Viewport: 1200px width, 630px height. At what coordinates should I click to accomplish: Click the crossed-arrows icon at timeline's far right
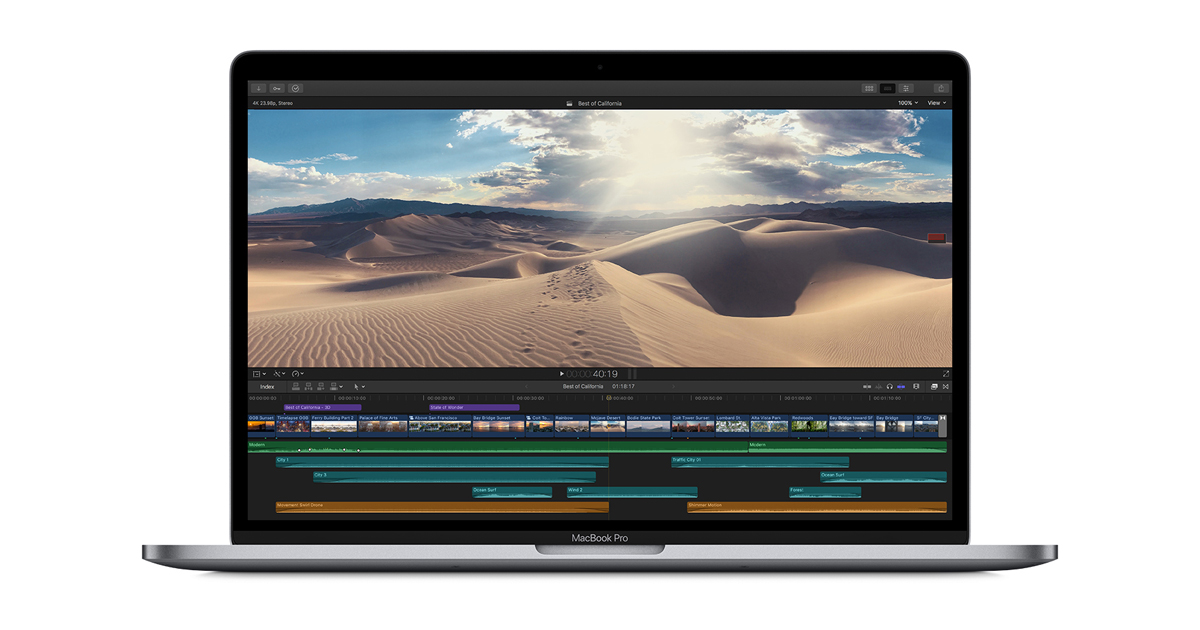(944, 386)
